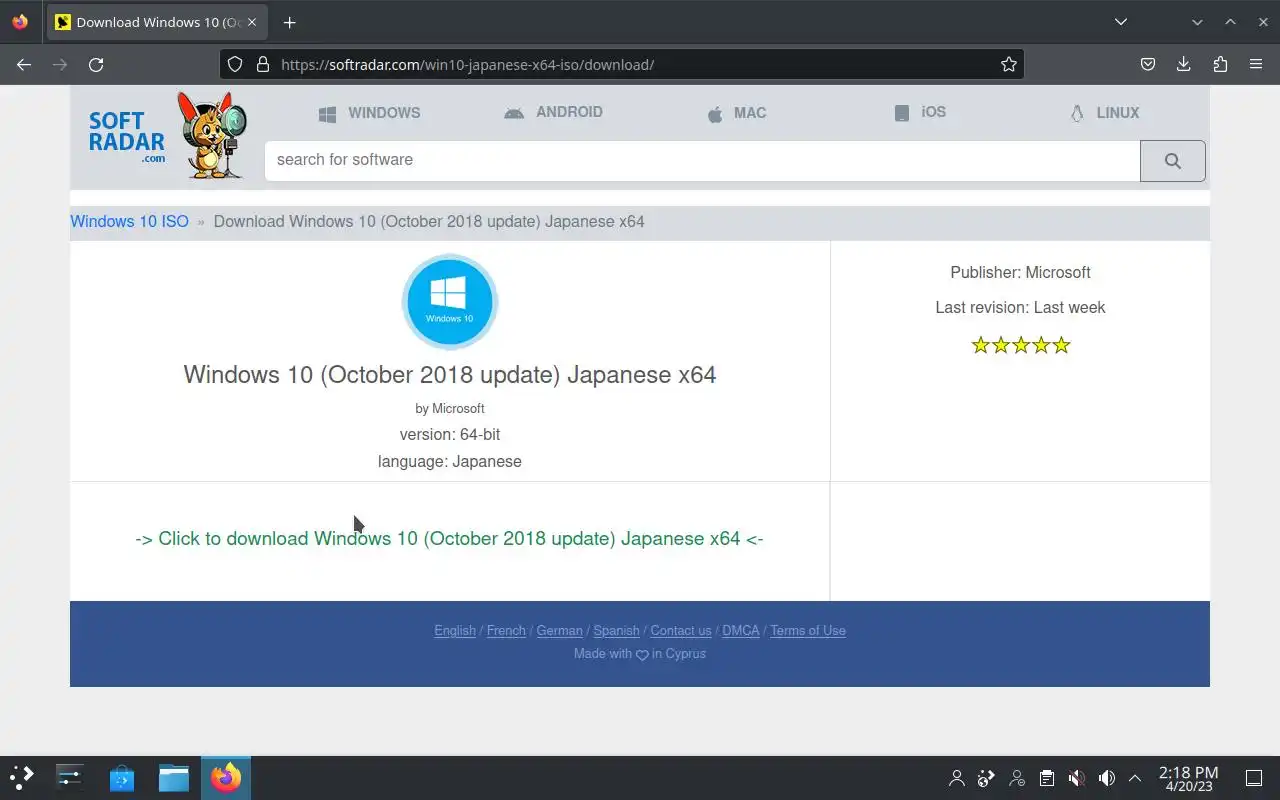Click the version: 64-bit text
This screenshot has width=1280, height=800.
pyautogui.click(x=450, y=434)
